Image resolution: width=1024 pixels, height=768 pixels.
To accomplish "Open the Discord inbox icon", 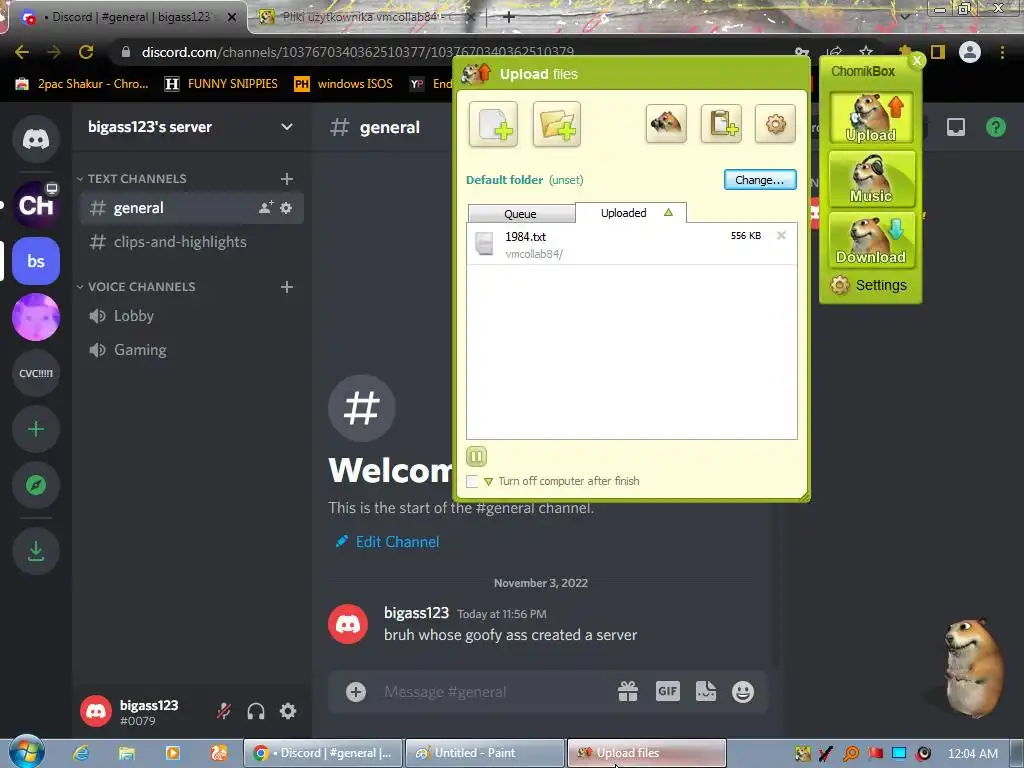I will (956, 127).
